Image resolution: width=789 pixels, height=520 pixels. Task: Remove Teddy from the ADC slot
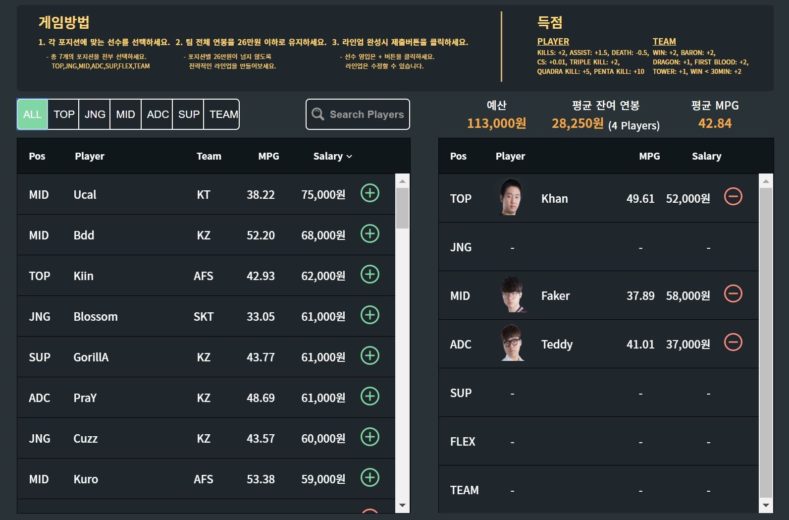point(733,343)
